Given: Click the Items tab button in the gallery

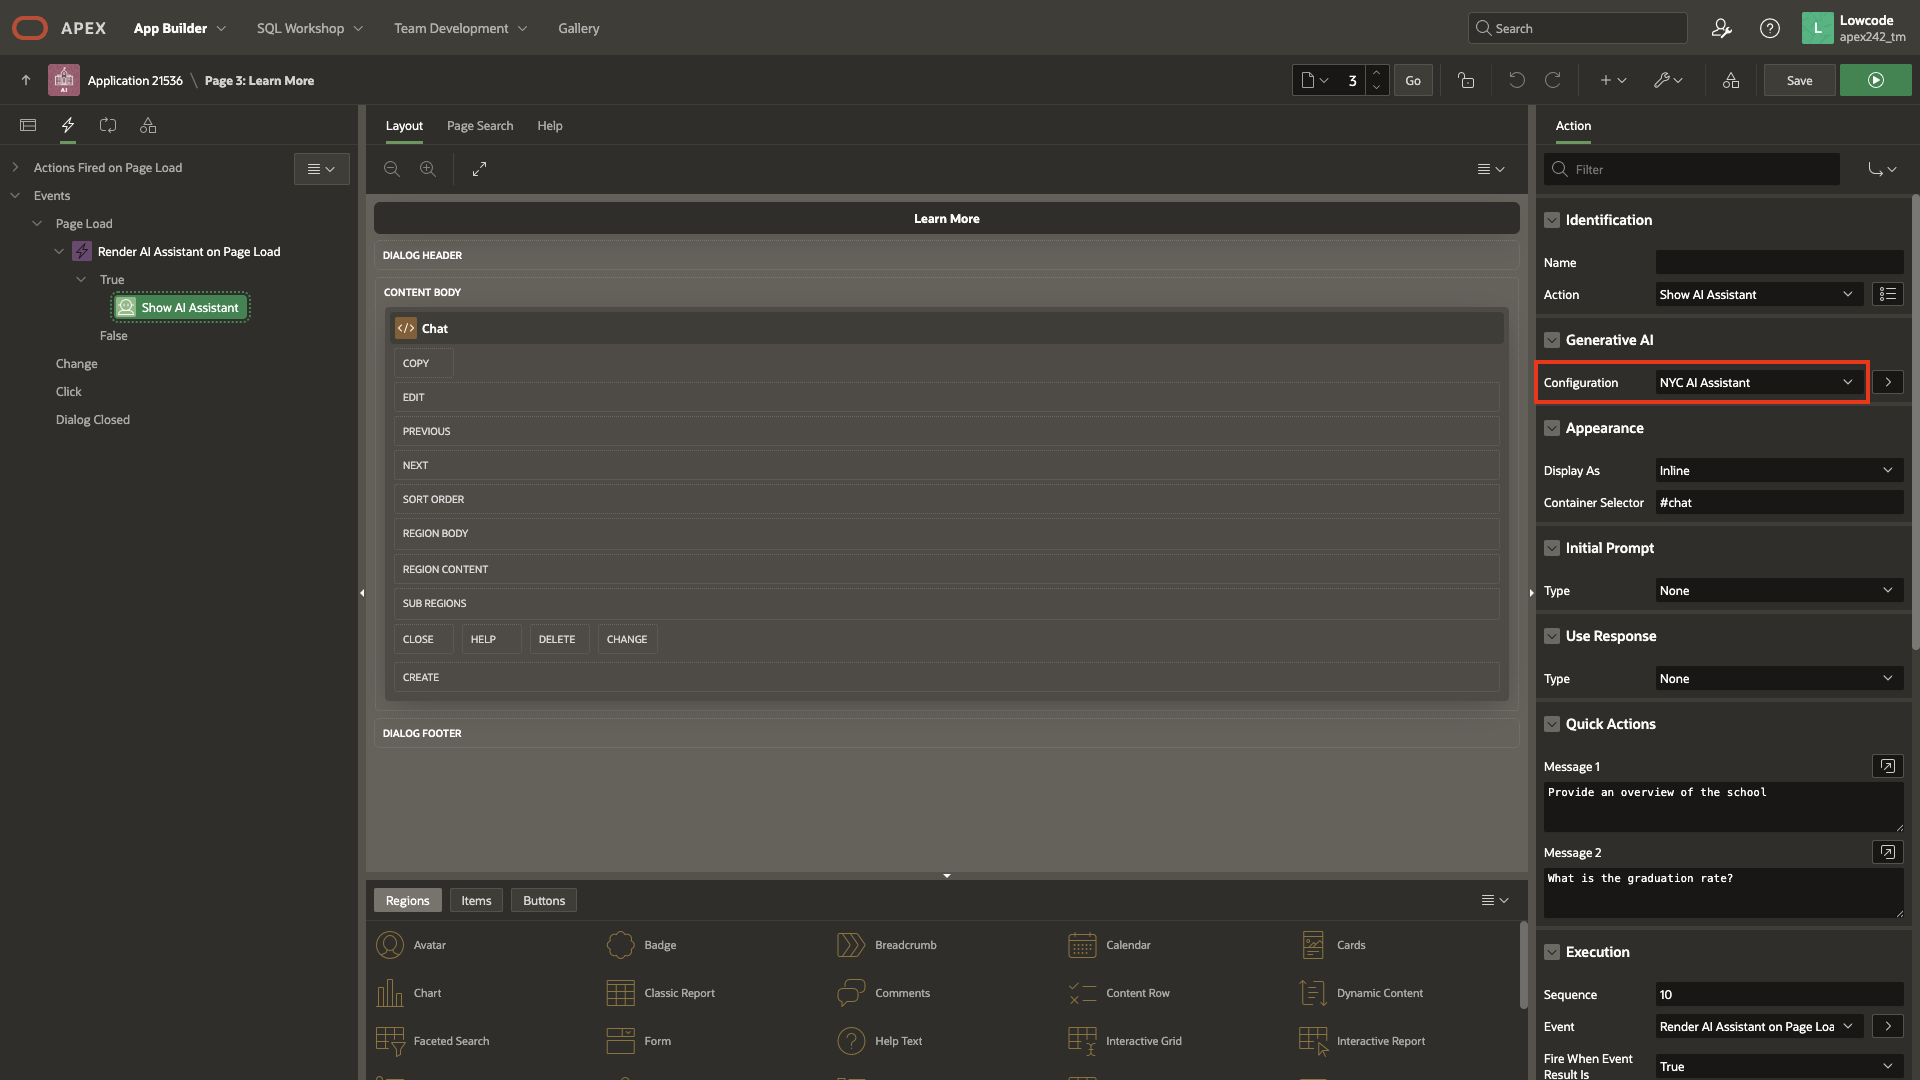Looking at the screenshot, I should tap(476, 900).
